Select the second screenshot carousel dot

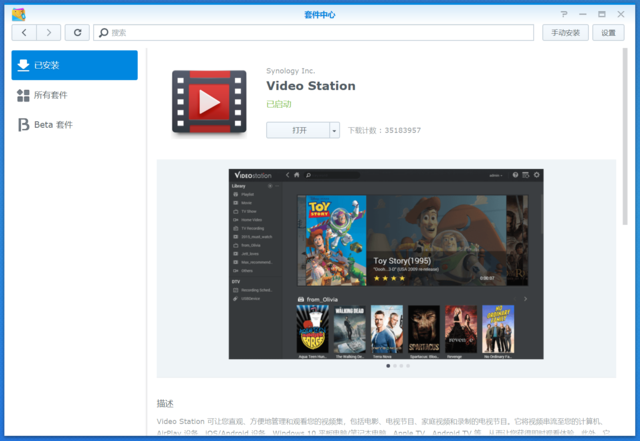coord(395,366)
